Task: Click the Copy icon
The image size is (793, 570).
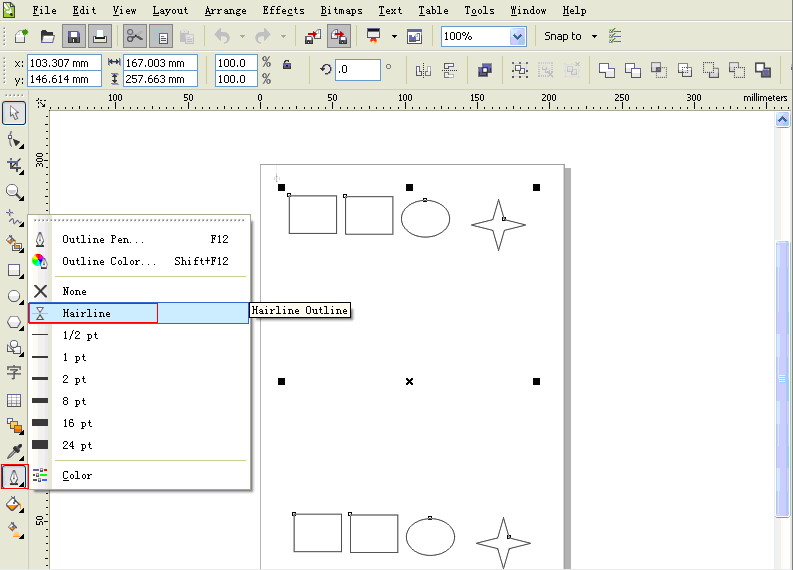Action: [x=162, y=36]
